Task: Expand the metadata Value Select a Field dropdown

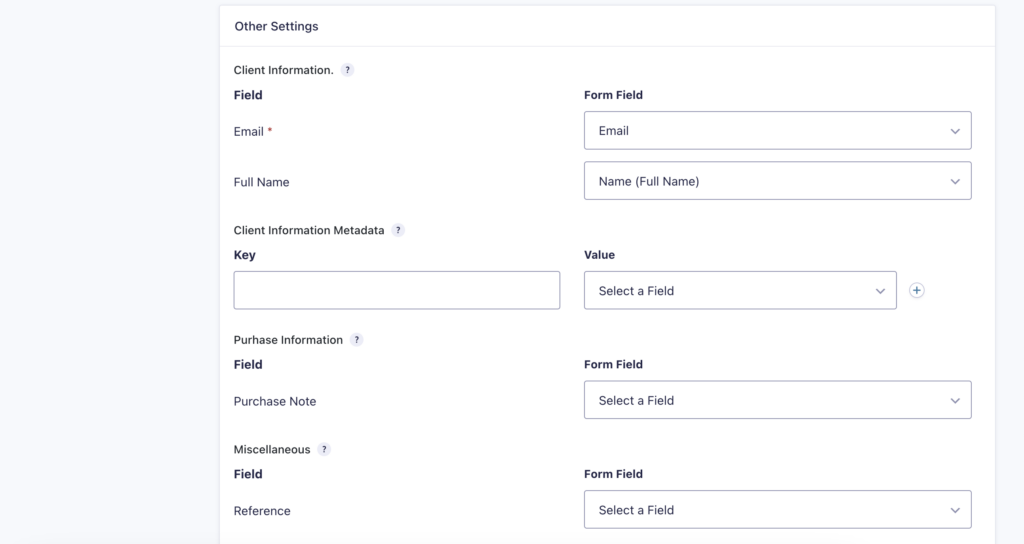Action: 740,291
